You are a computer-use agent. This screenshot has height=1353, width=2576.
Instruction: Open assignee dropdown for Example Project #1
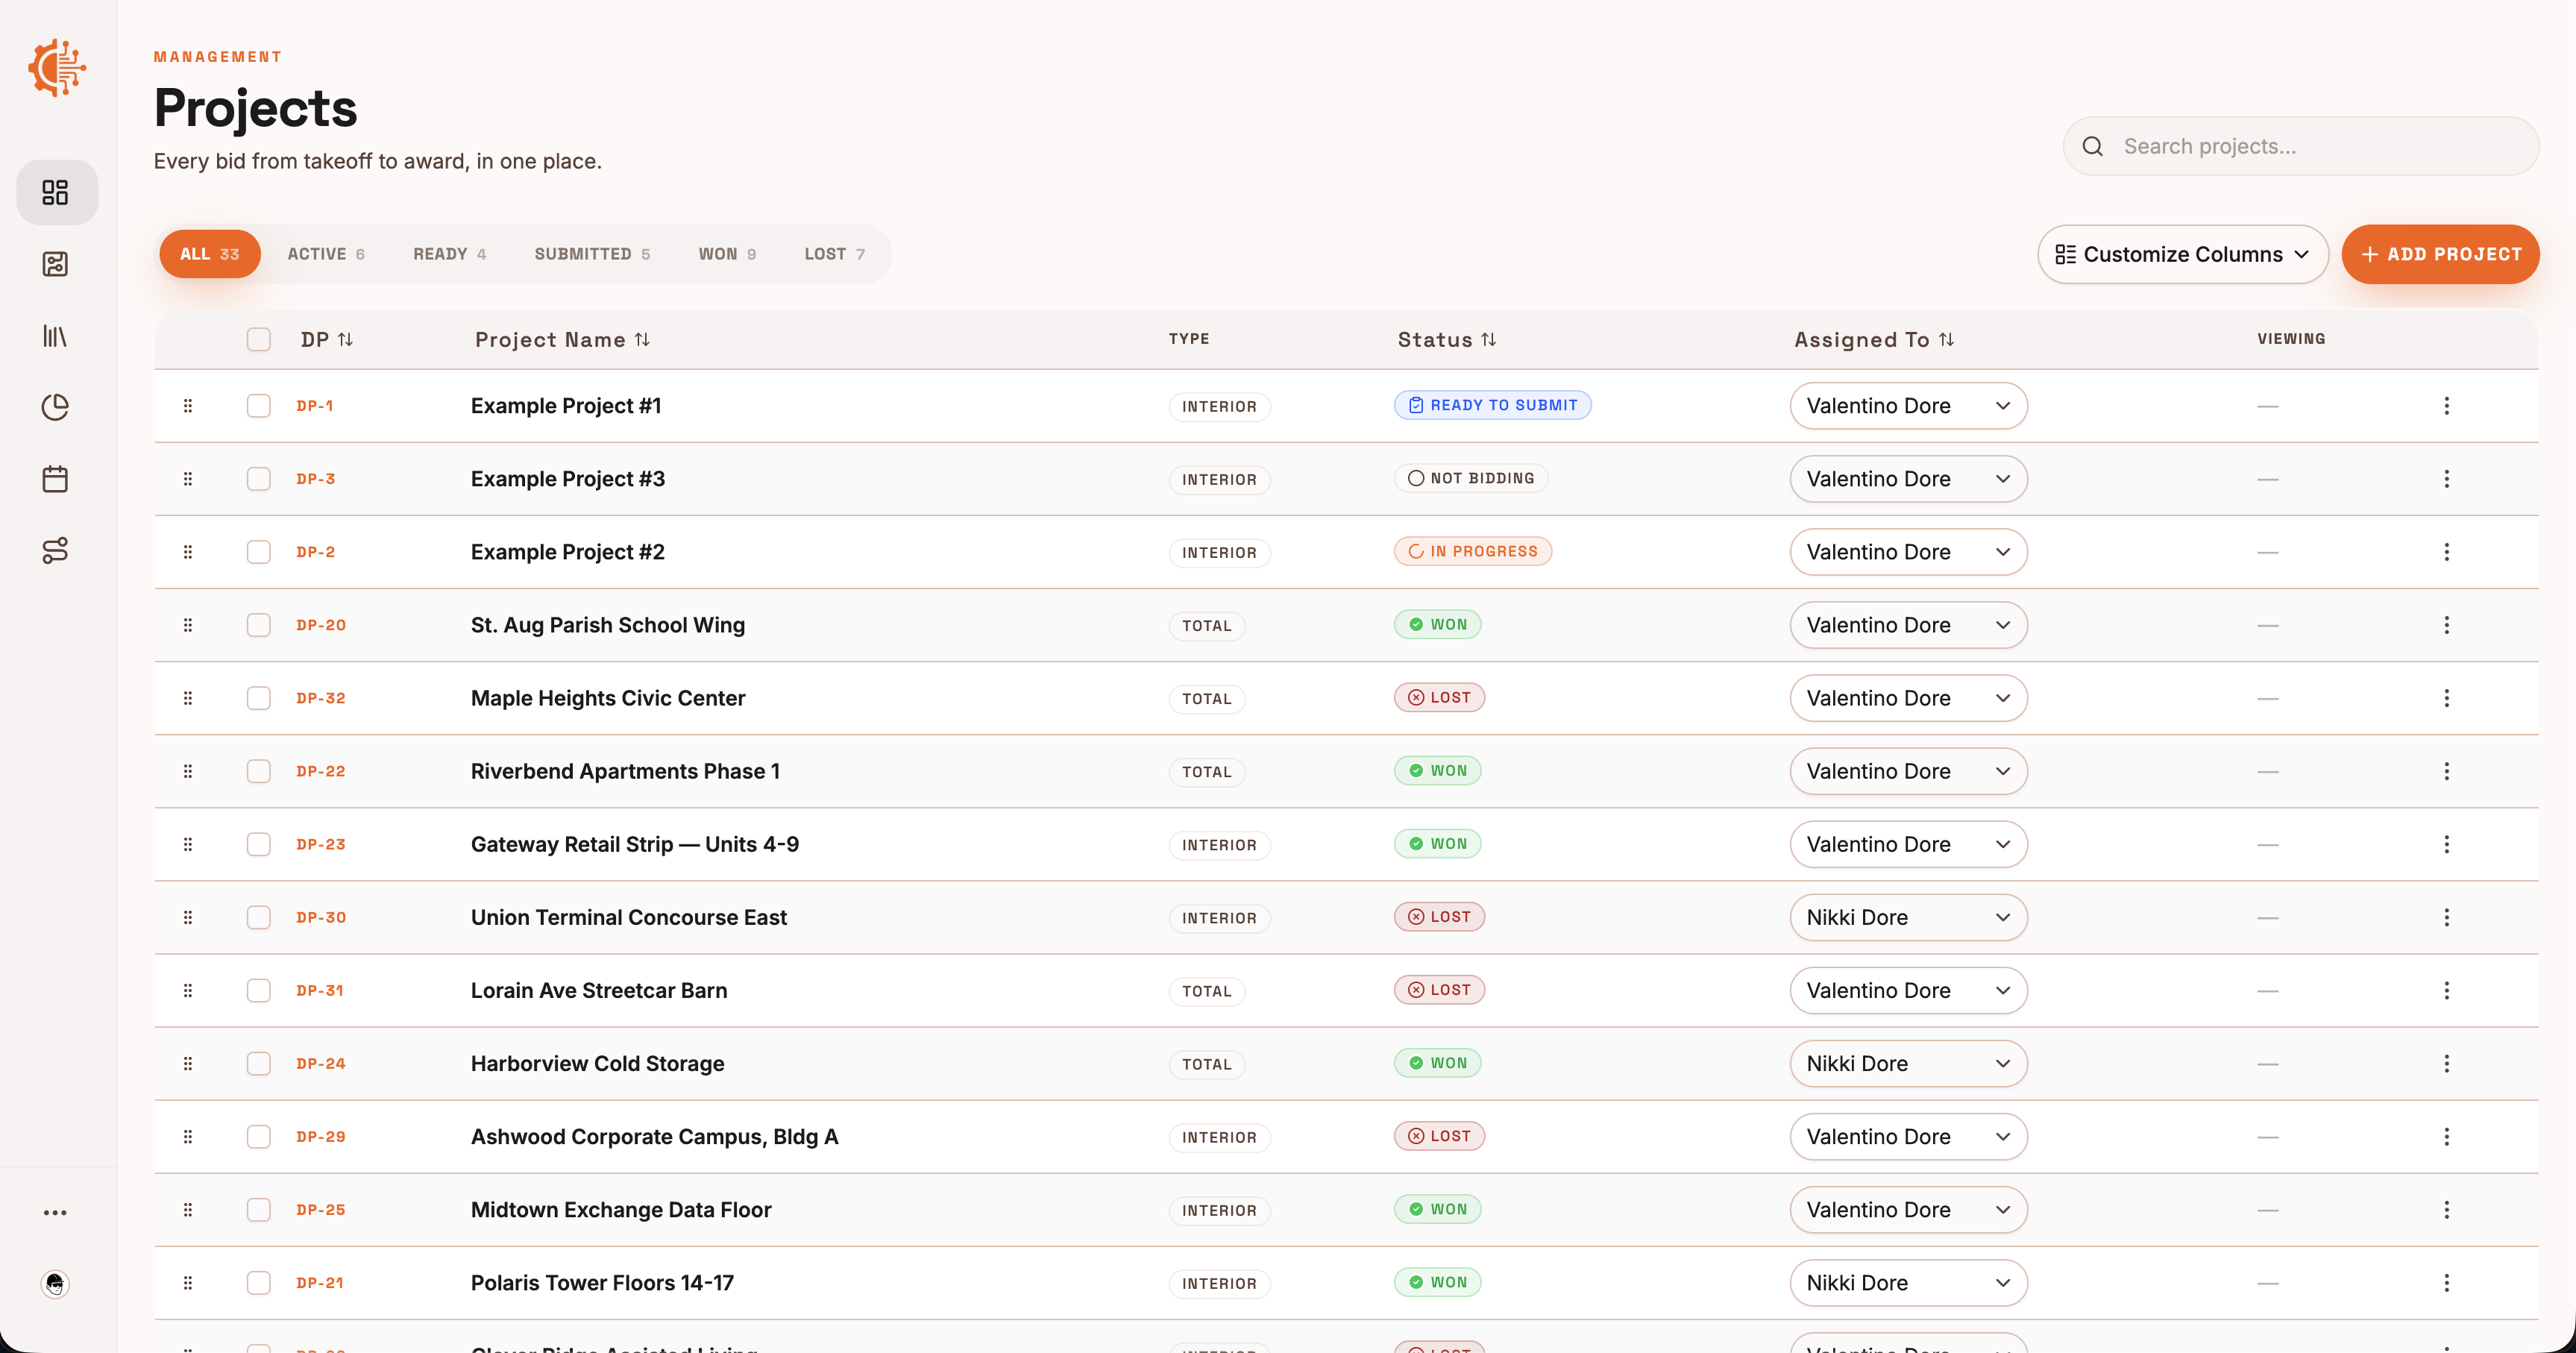[1908, 406]
